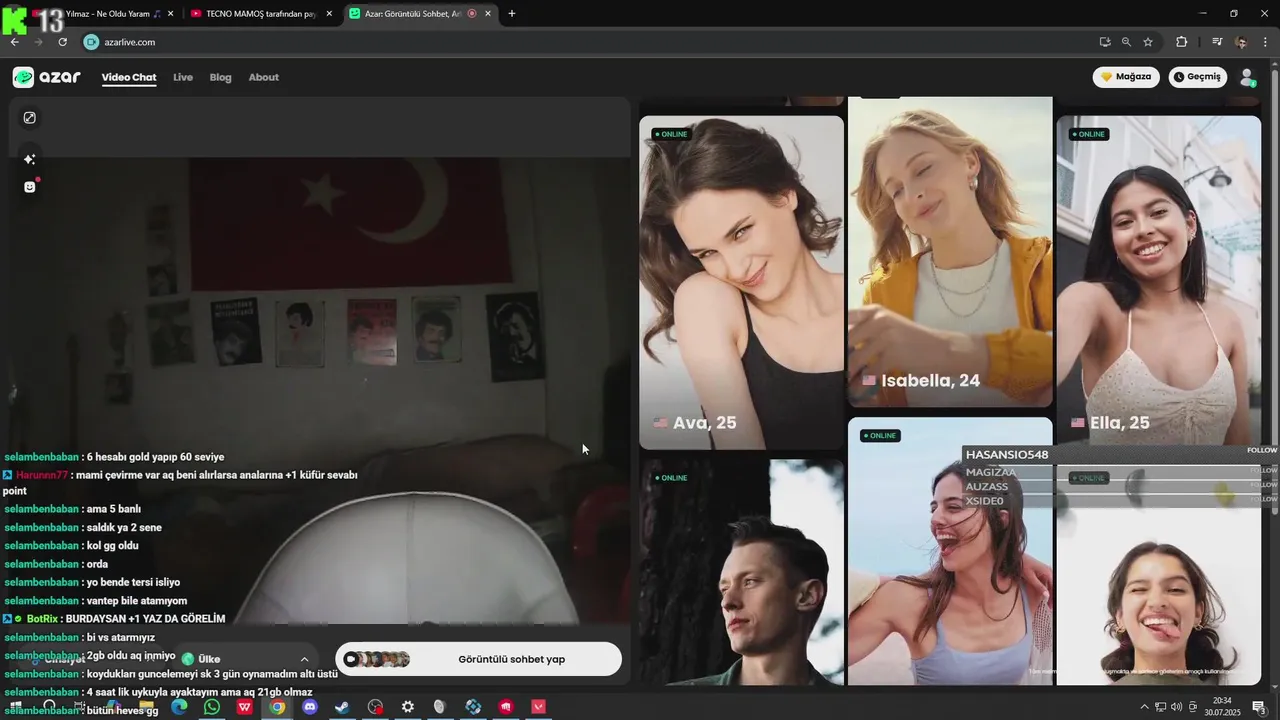This screenshot has height=720, width=1280.
Task: Open the laughing woman card below Isabella
Action: [x=950, y=552]
